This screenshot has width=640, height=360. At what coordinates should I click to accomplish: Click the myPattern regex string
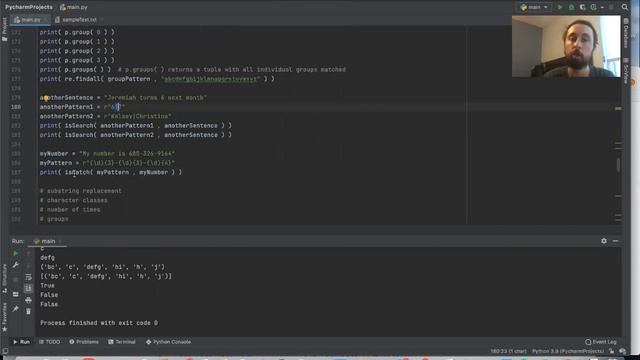tap(129, 163)
